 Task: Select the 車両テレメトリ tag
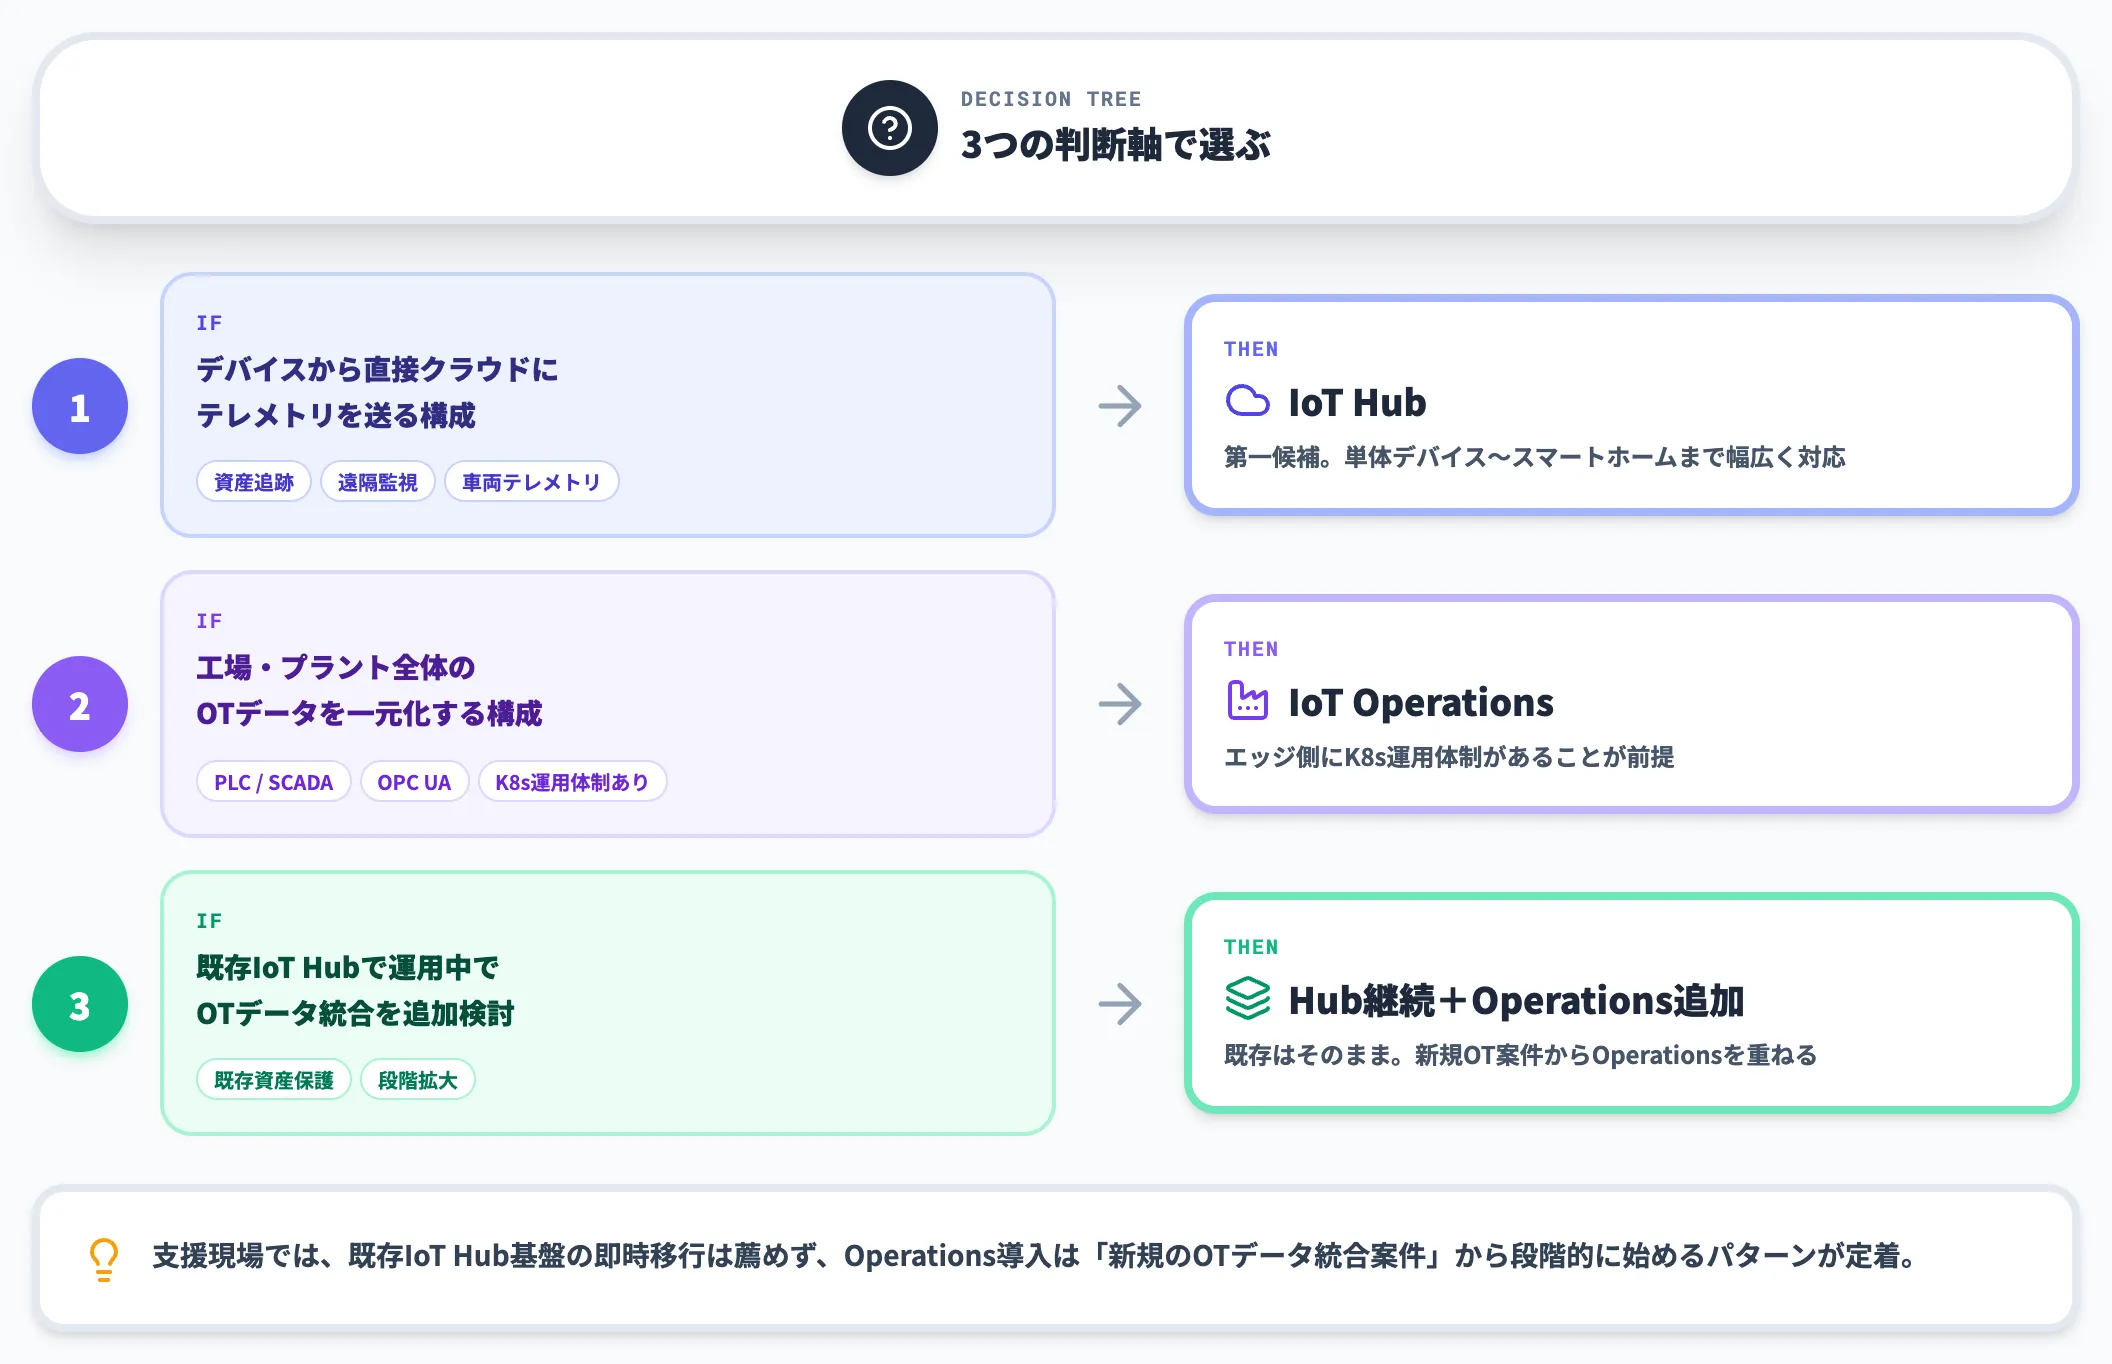(531, 482)
